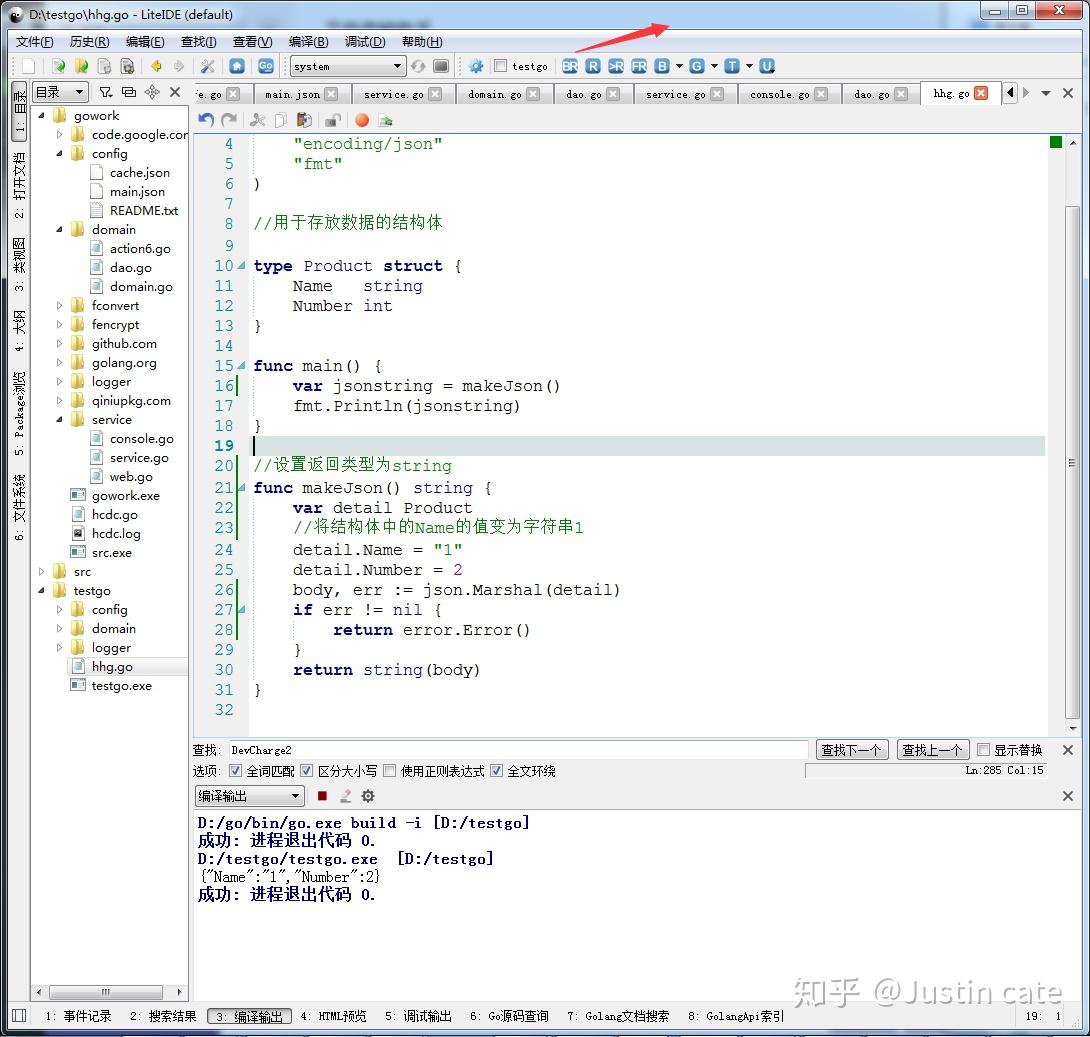1090x1037 pixels.
Task: Click the undo icon in editor toolbar
Action: [206, 120]
